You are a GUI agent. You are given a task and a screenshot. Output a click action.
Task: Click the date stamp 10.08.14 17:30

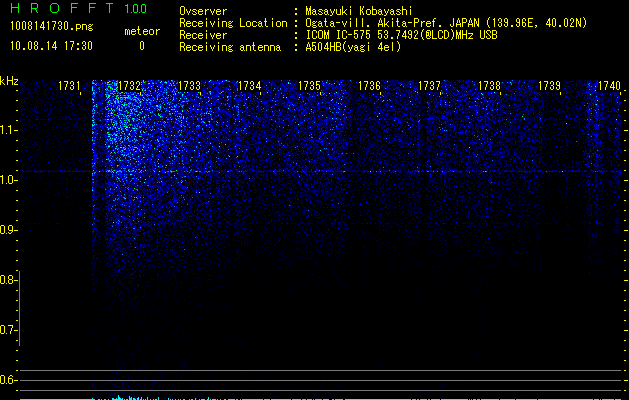pyautogui.click(x=51, y=46)
